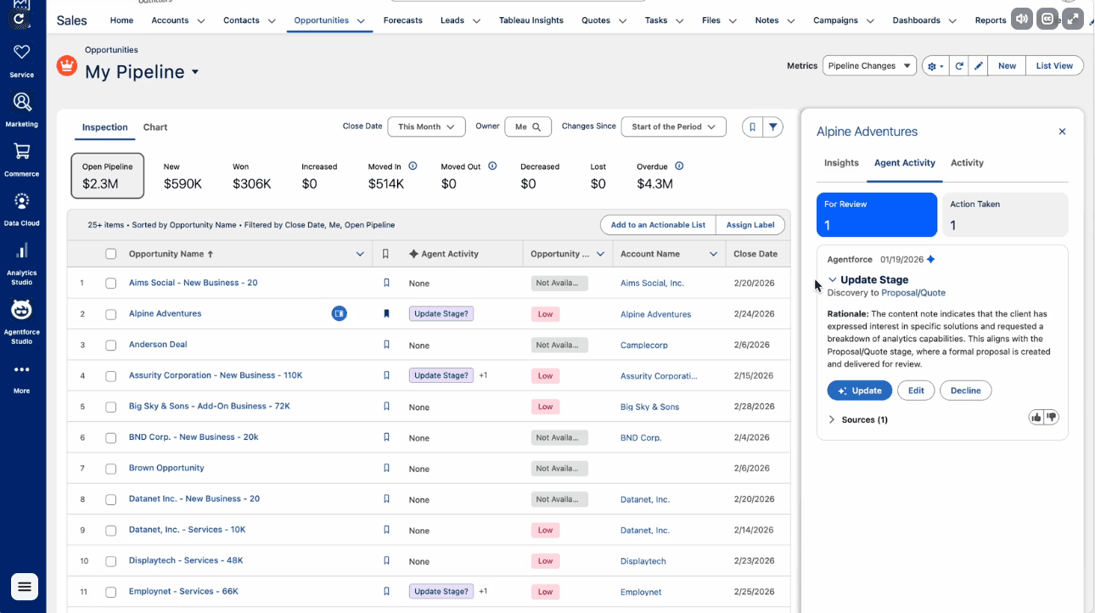Open the funnel filter icon
Viewport: 1095px width, 613px height.
click(x=773, y=127)
